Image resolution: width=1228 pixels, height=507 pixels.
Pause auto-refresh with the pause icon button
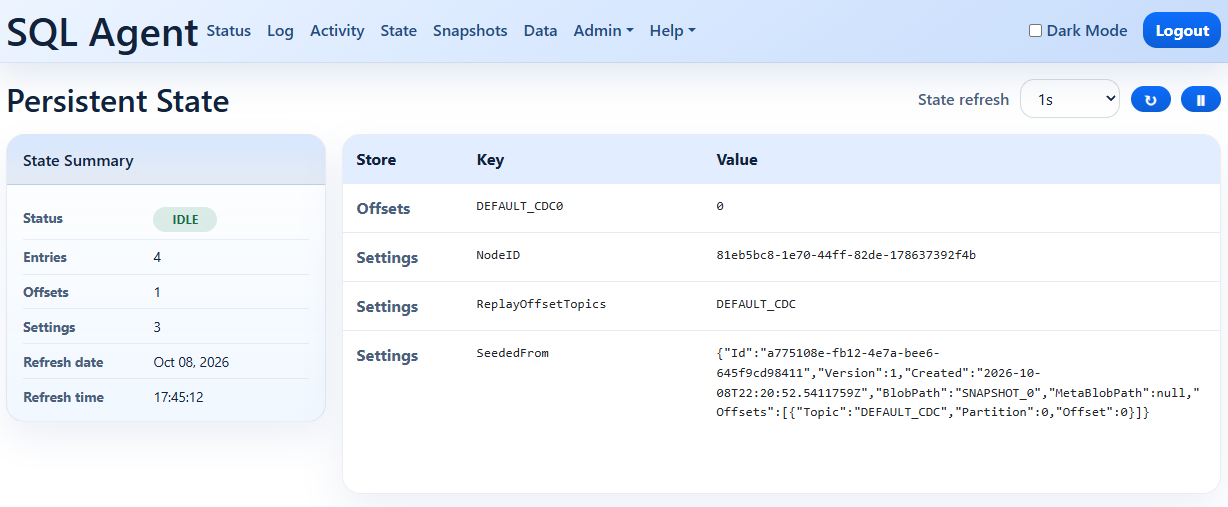(1201, 100)
